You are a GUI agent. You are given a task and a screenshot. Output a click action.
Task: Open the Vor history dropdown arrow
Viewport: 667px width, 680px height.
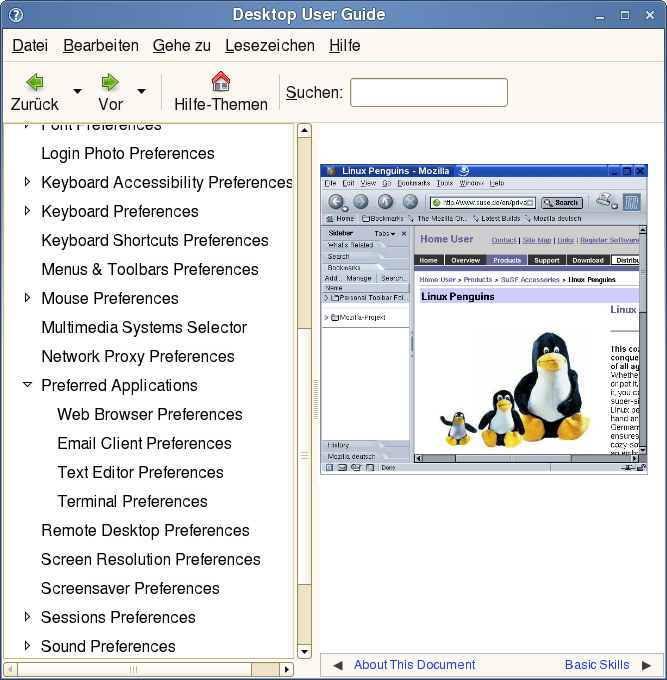point(141,91)
